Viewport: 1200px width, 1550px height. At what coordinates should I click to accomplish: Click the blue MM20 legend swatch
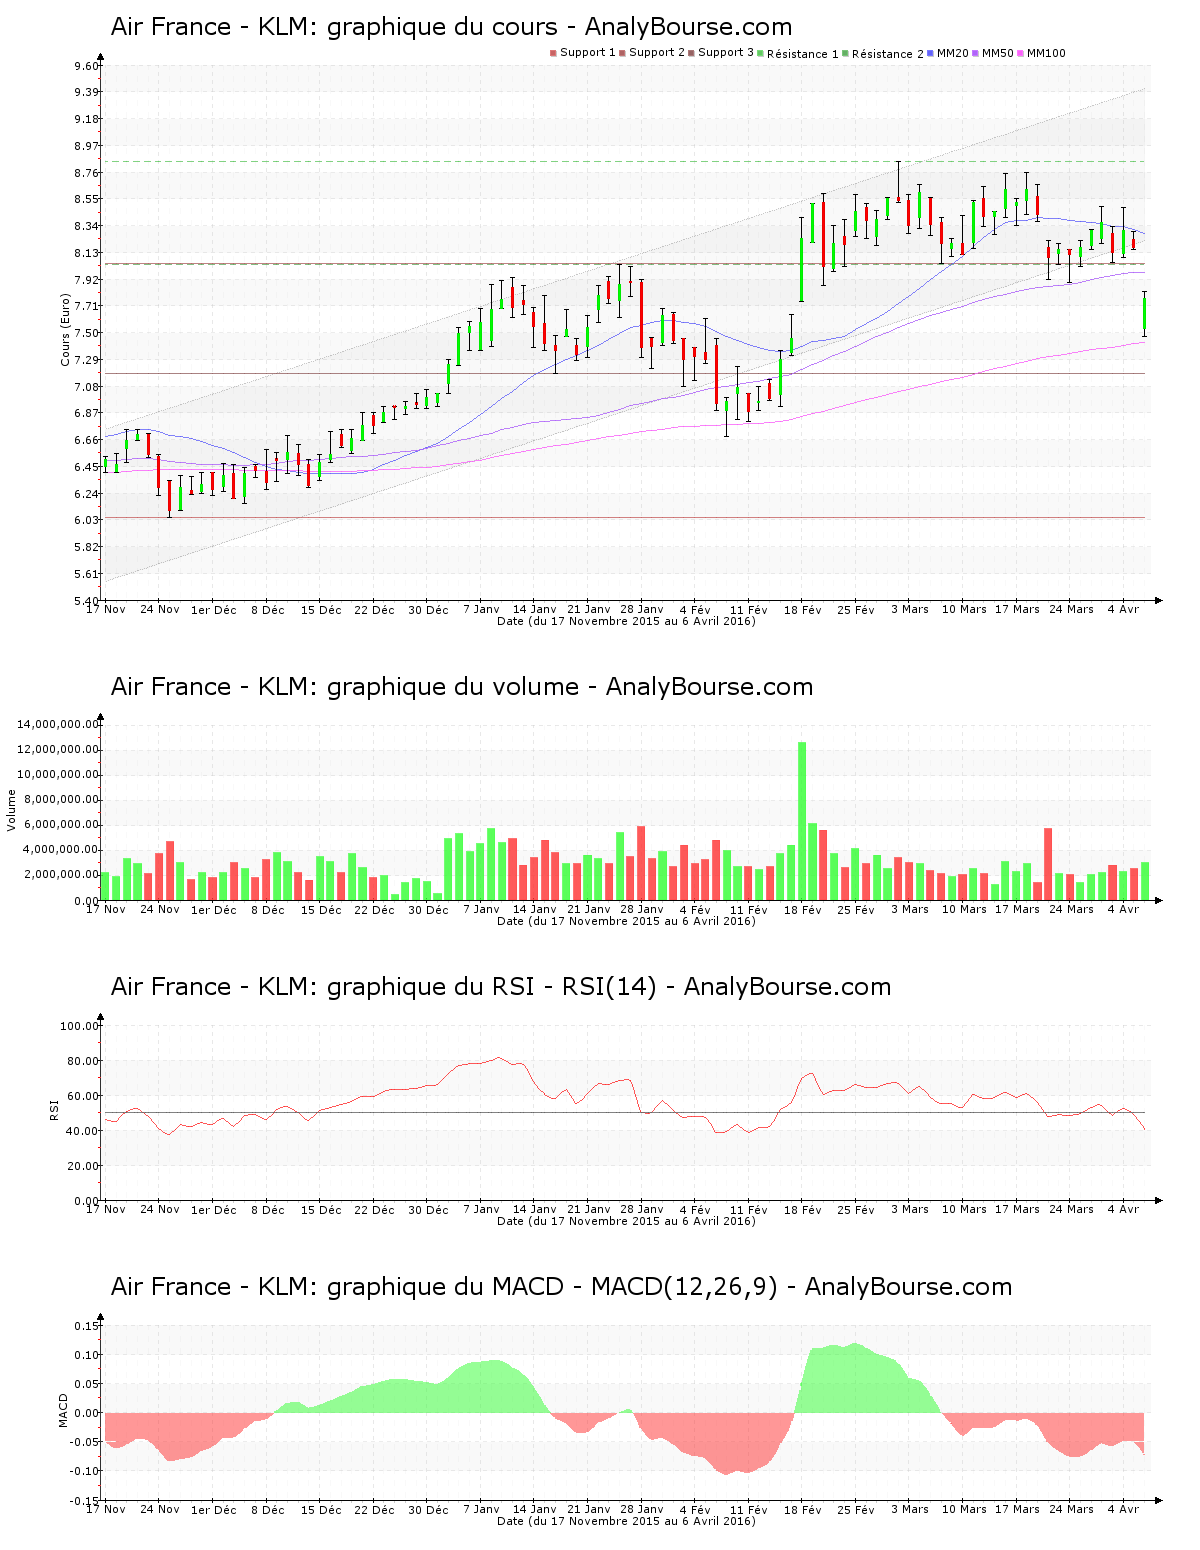click(x=931, y=53)
